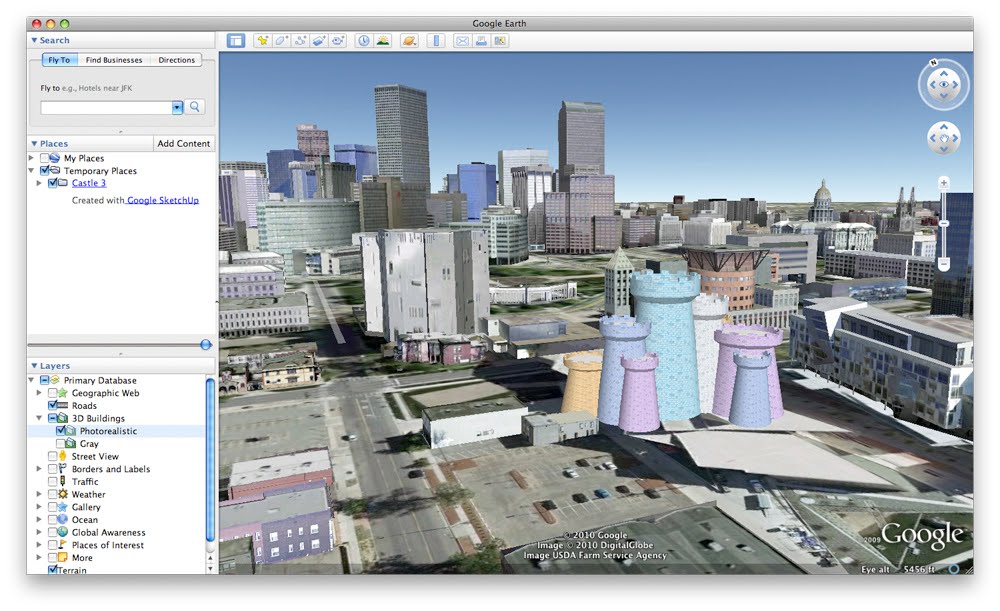Click the Add Placemark pushpin icon
Image resolution: width=1000 pixels, height=611 pixels.
tap(262, 41)
